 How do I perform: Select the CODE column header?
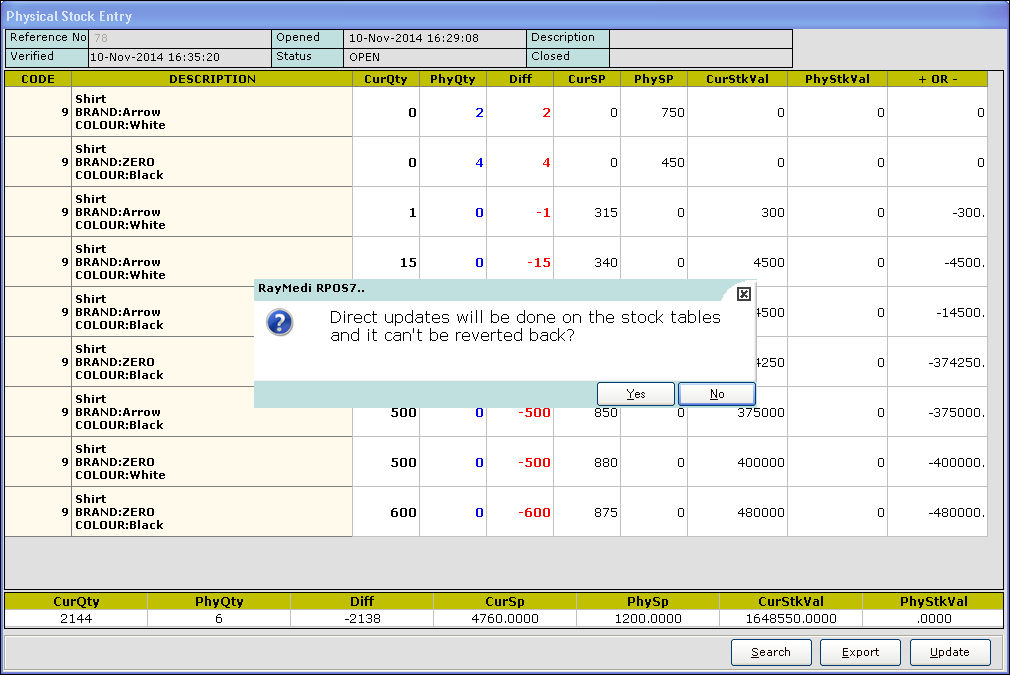tap(38, 79)
